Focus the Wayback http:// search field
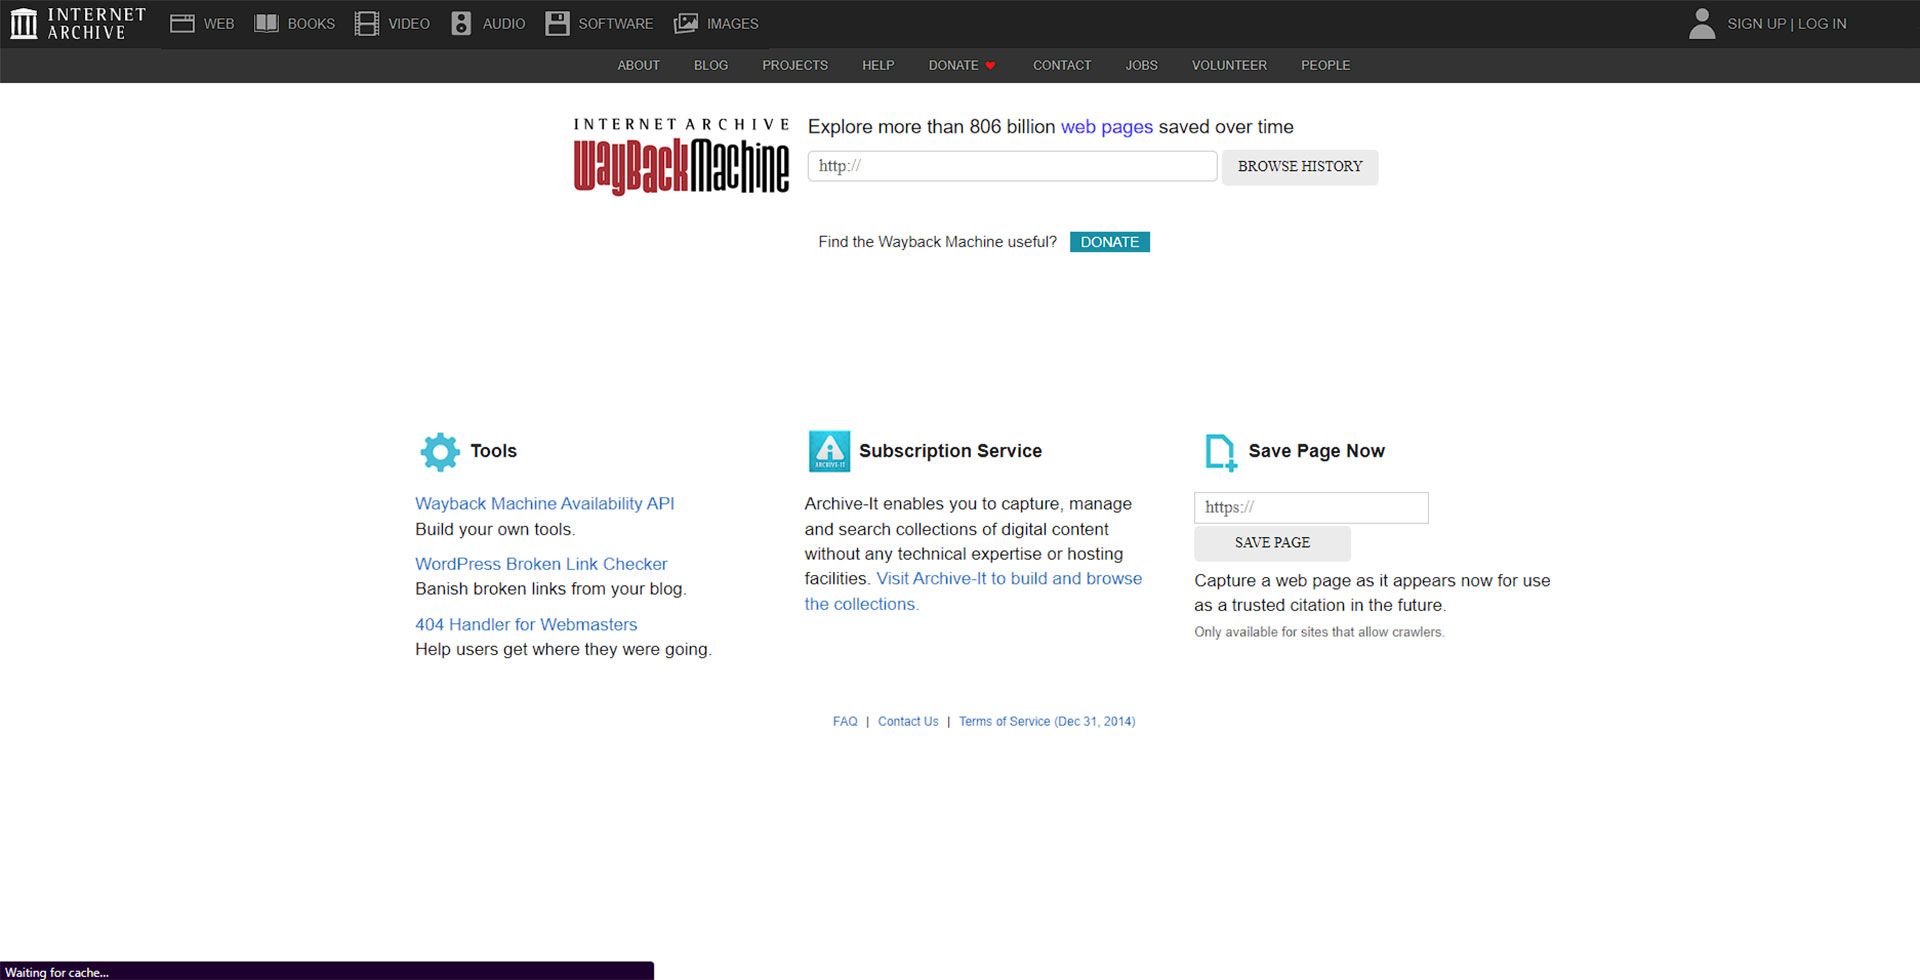 tap(1012, 166)
